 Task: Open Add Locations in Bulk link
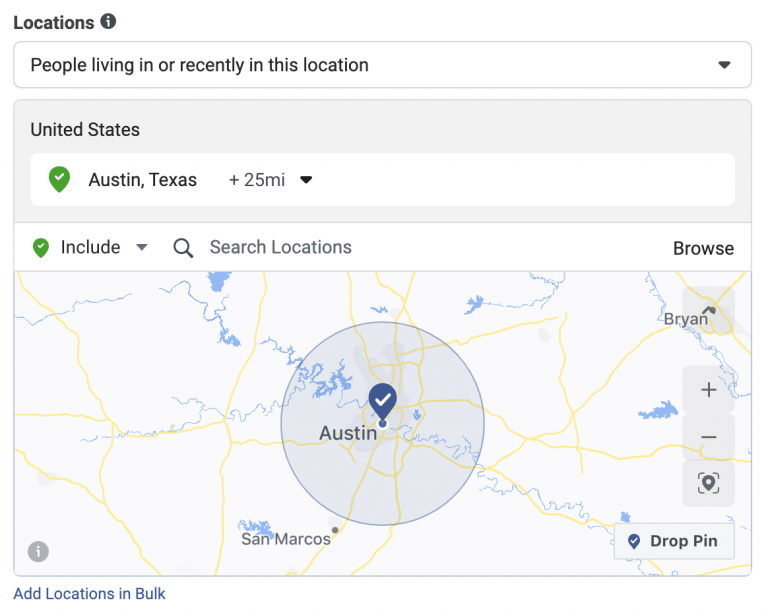(89, 594)
